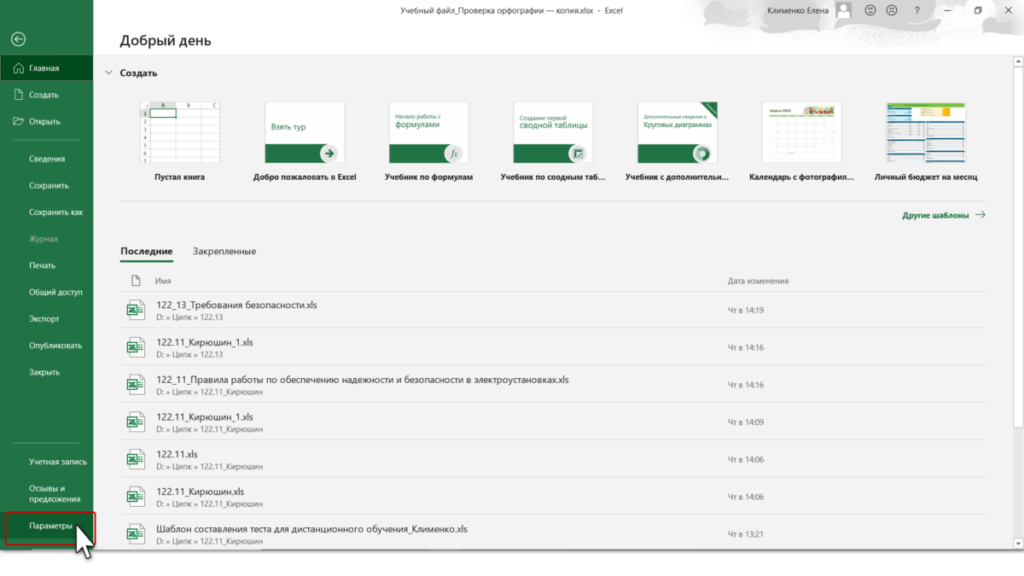Open file 122_13_Требования безопасности.xls
The image size is (1024, 576).
(x=552, y=310)
